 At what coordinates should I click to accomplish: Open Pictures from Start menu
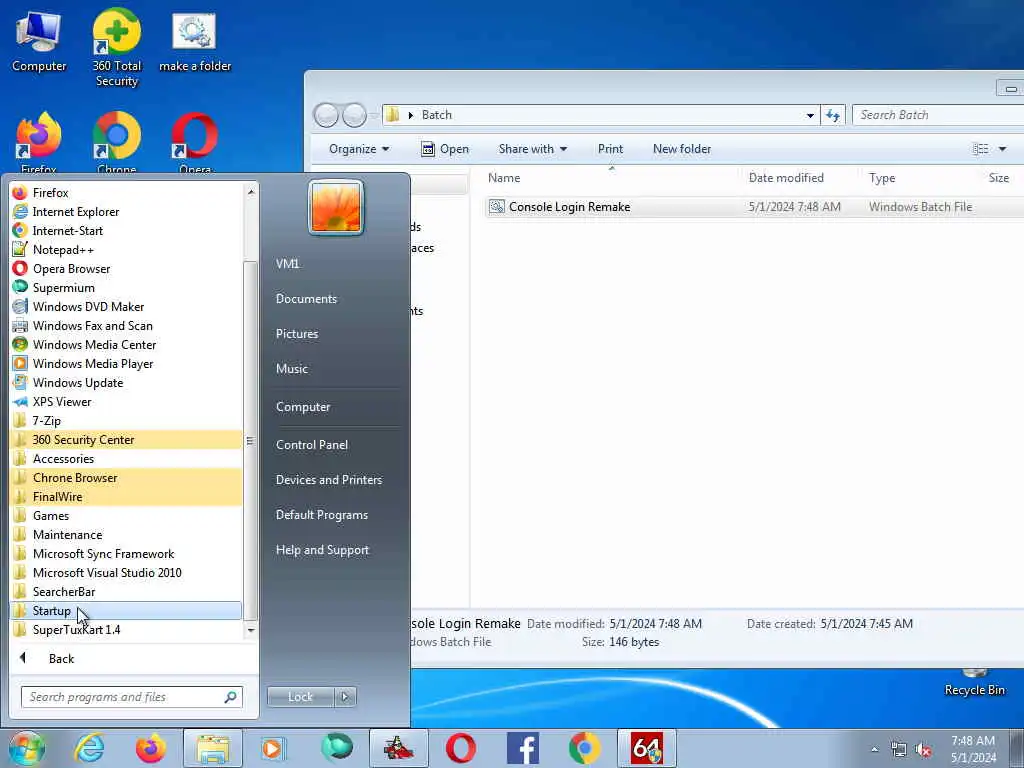(297, 334)
